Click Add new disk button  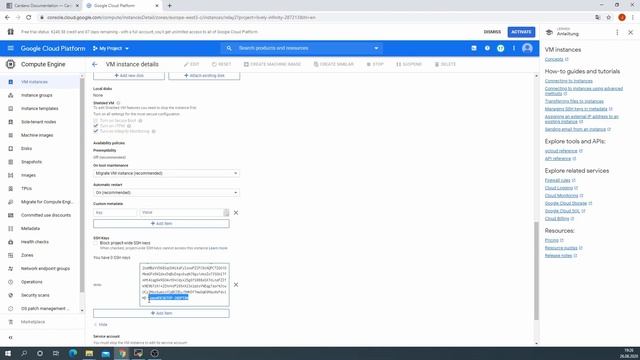(129, 76)
